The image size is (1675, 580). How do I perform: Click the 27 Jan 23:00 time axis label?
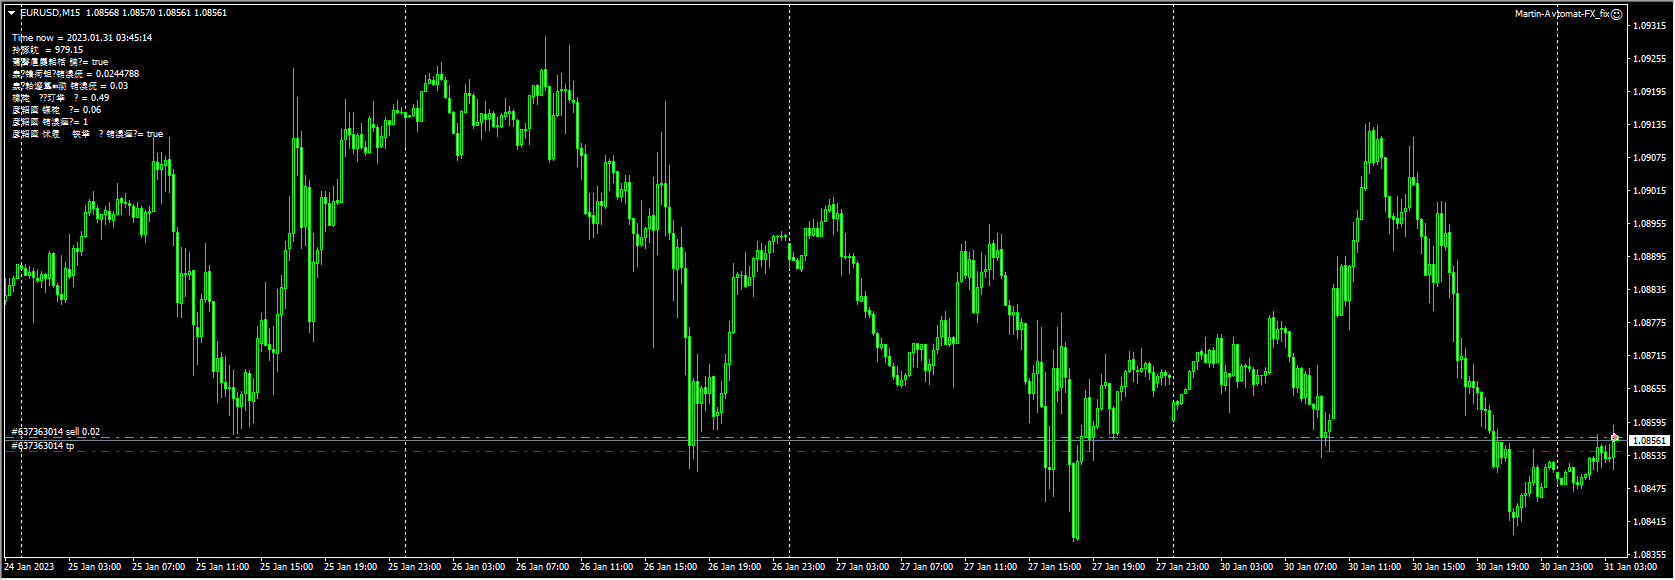1183,567
